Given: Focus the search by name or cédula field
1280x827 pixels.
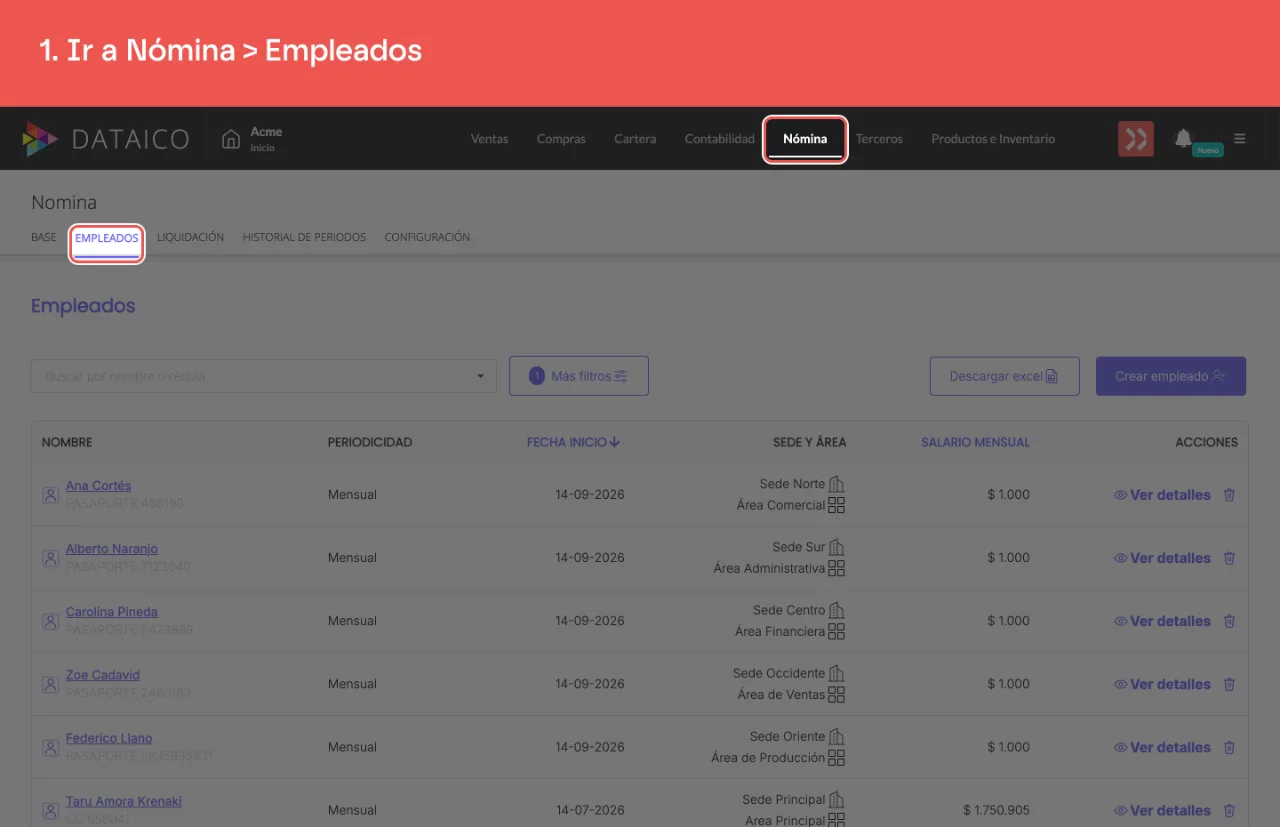Looking at the screenshot, I should click(x=264, y=376).
